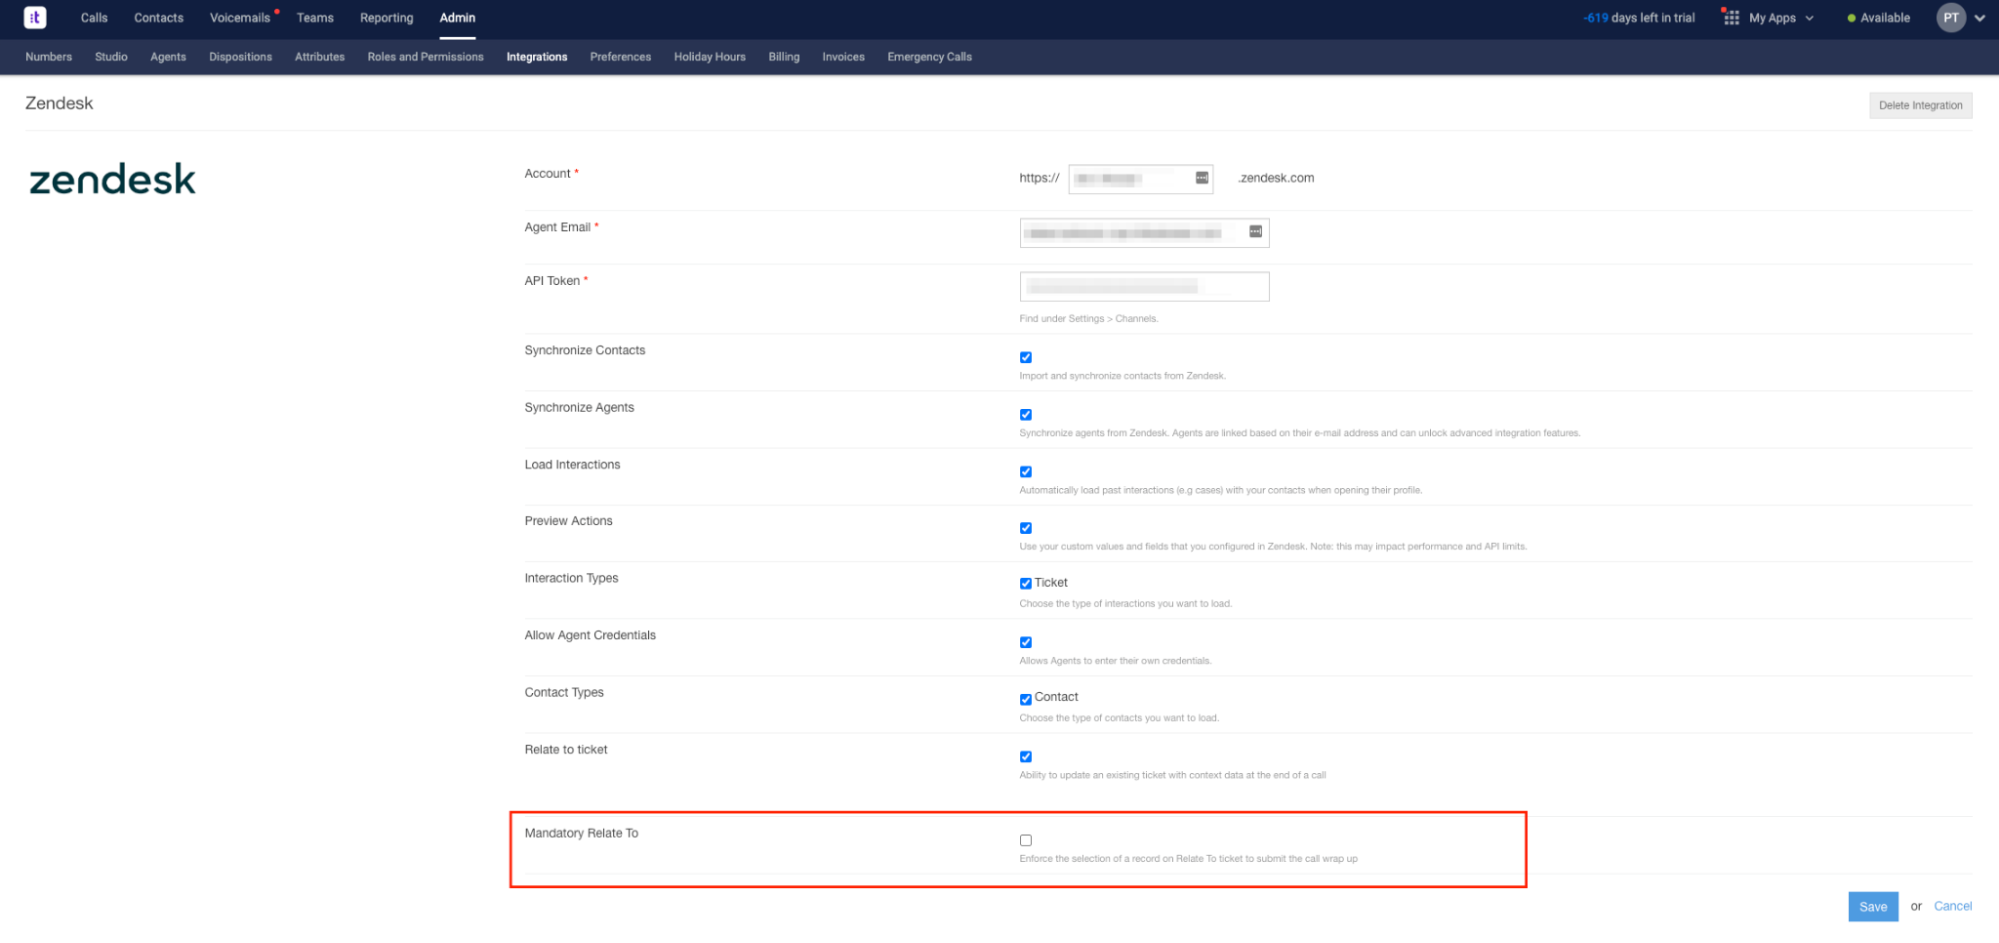Click the 'Interaction Types' label
Screen dimensions: 1999x943
pos(571,578)
